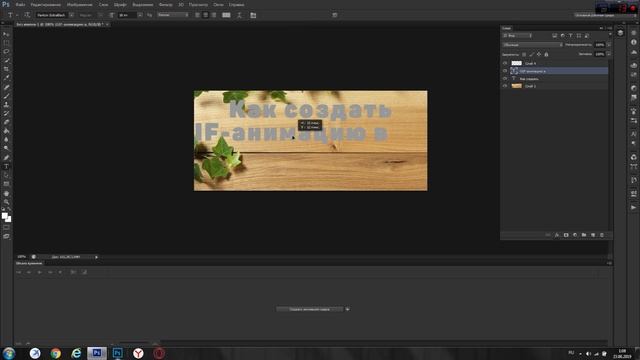This screenshot has height=360, width=640.
Task: Select the Healing Brush tool
Action: pyautogui.click(x=6, y=87)
